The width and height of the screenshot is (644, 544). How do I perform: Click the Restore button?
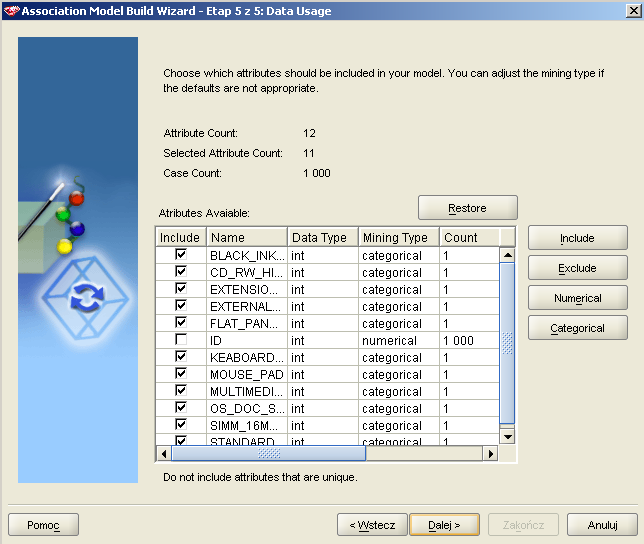[x=467, y=208]
